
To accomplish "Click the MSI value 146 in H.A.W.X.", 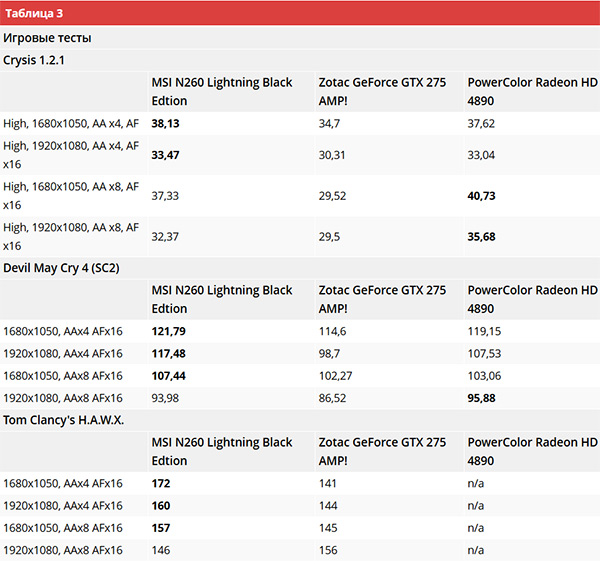I will pyautogui.click(x=161, y=550).
